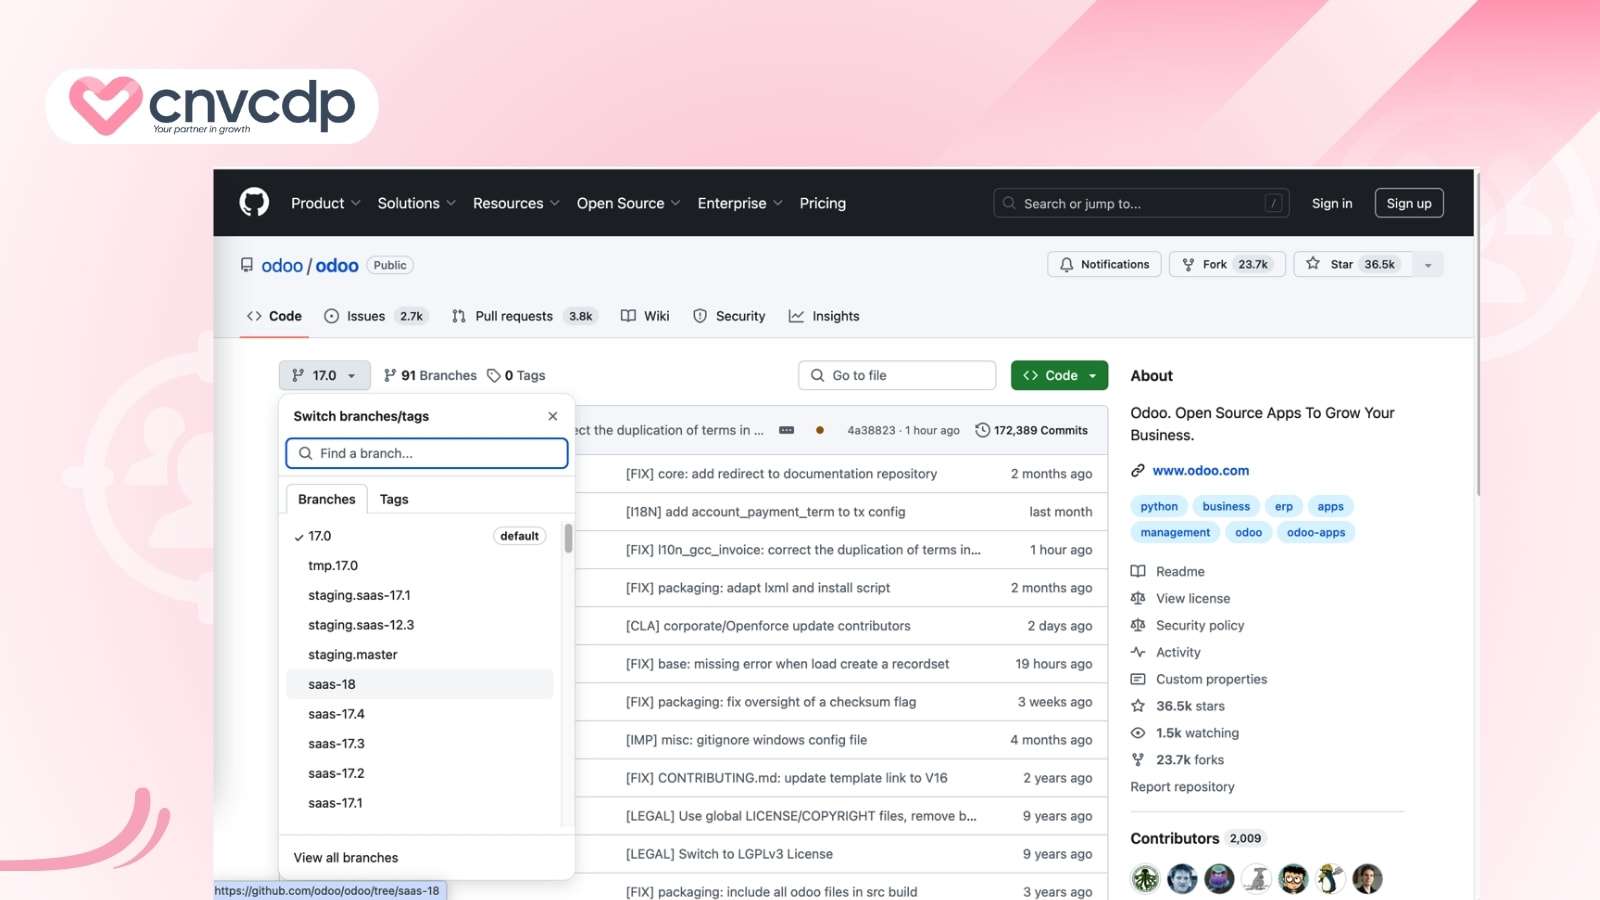The width and height of the screenshot is (1600, 900).
Task: Open the Pull requests tab
Action: [513, 317]
